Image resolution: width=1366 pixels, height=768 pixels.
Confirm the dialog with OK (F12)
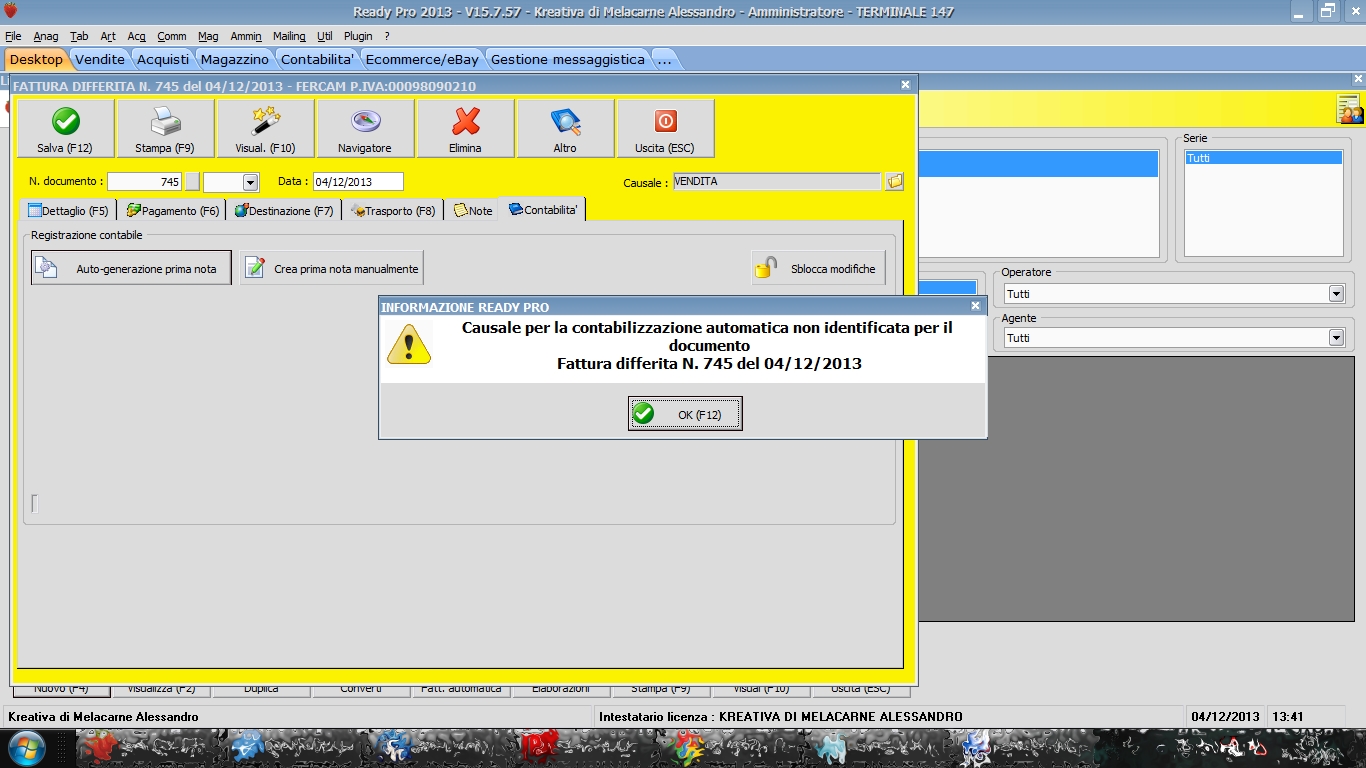click(x=685, y=414)
